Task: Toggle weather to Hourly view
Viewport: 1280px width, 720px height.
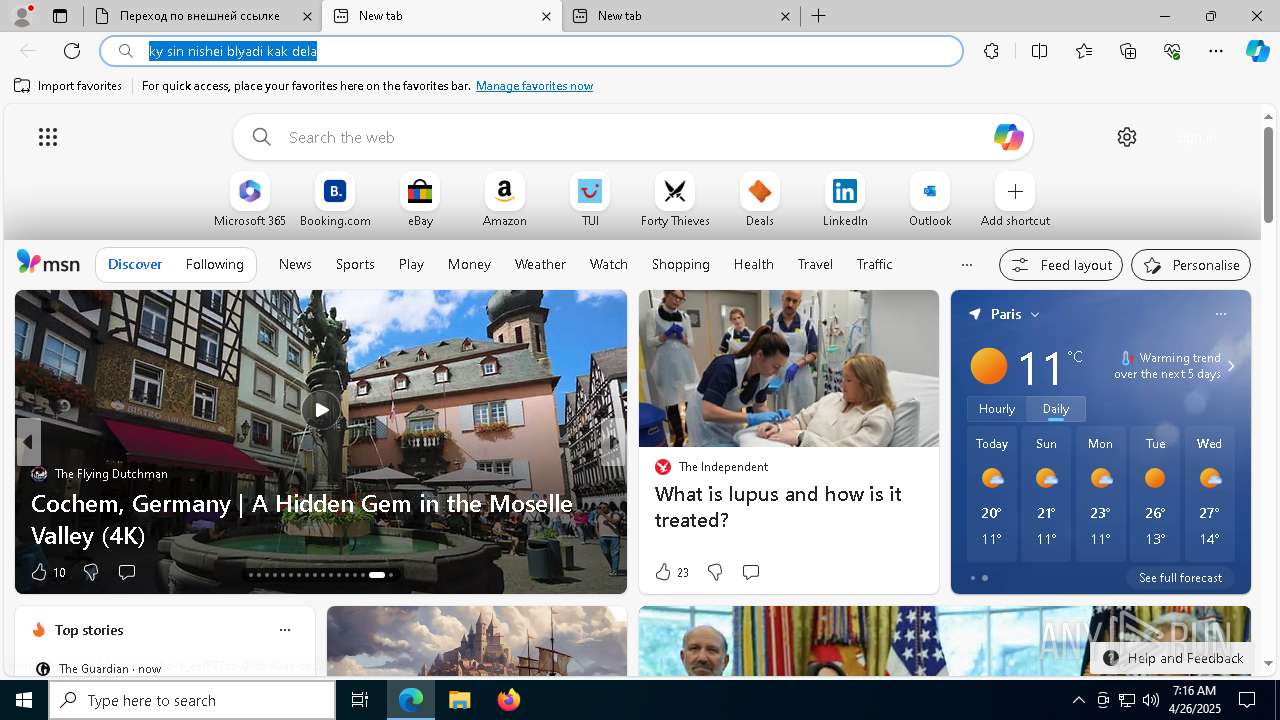Action: click(x=996, y=409)
